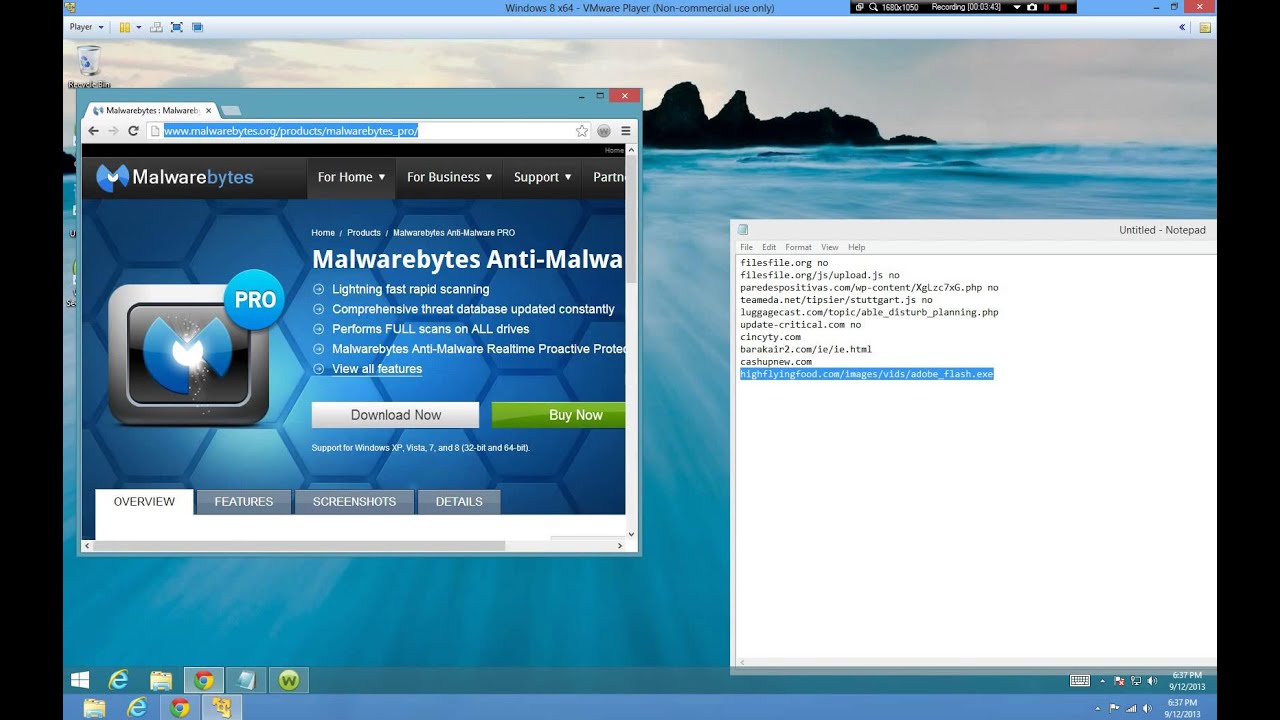Screen dimensions: 1280x720
Task: Click the View all features link
Action: (377, 369)
